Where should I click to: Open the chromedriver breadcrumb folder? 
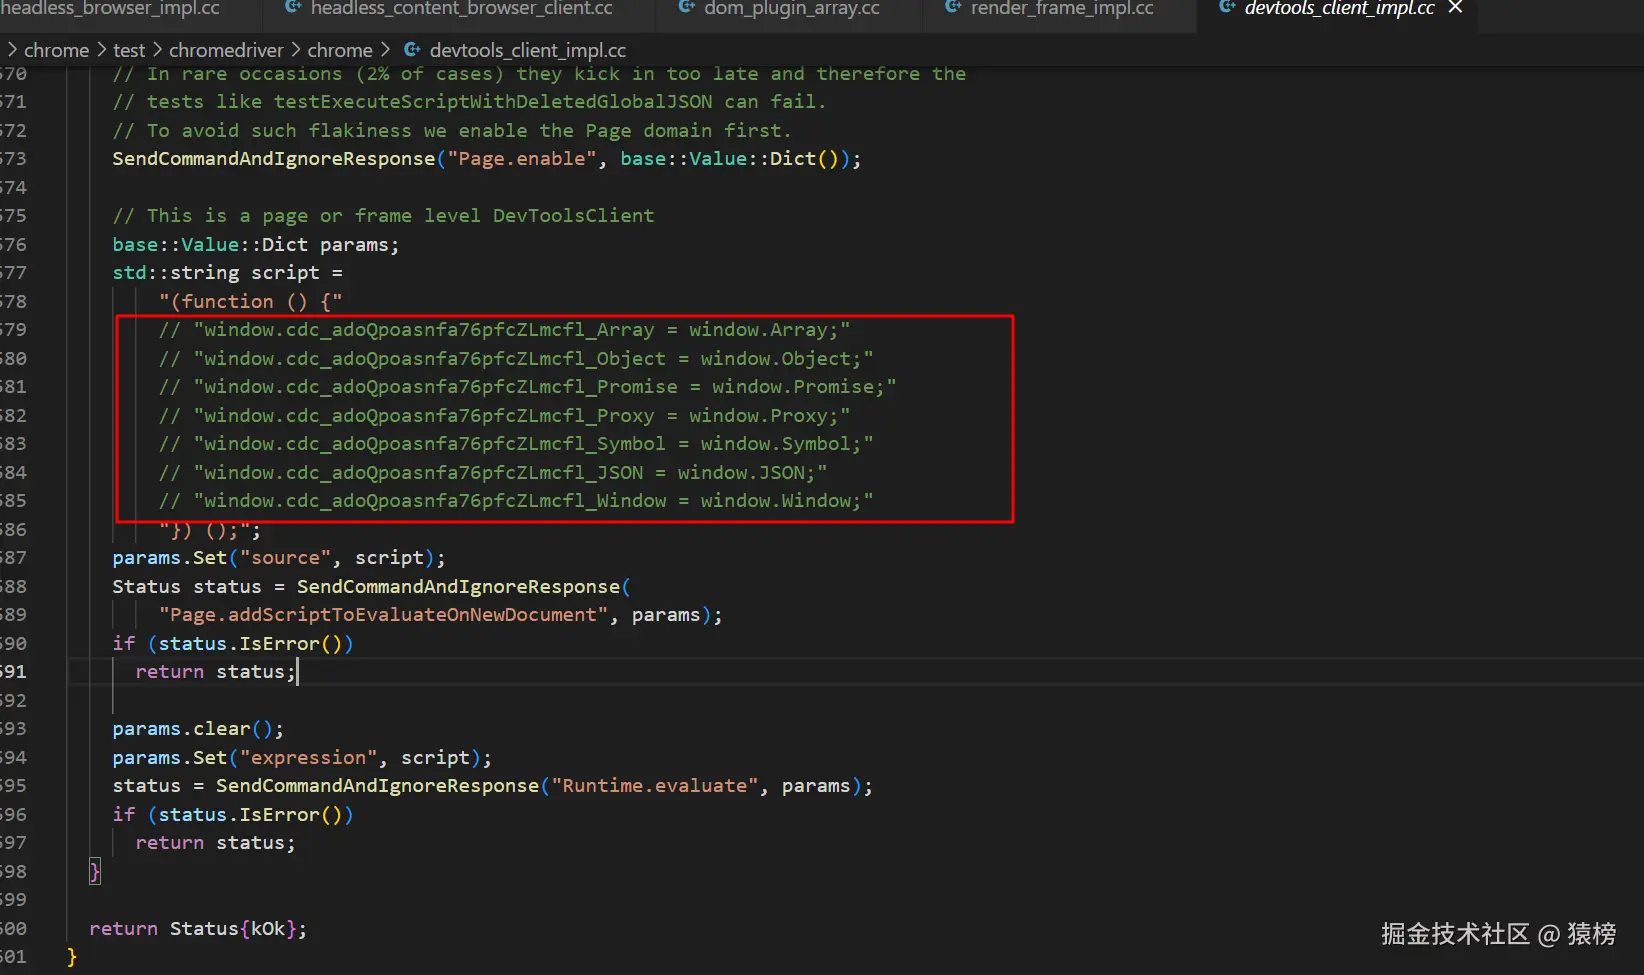point(226,50)
